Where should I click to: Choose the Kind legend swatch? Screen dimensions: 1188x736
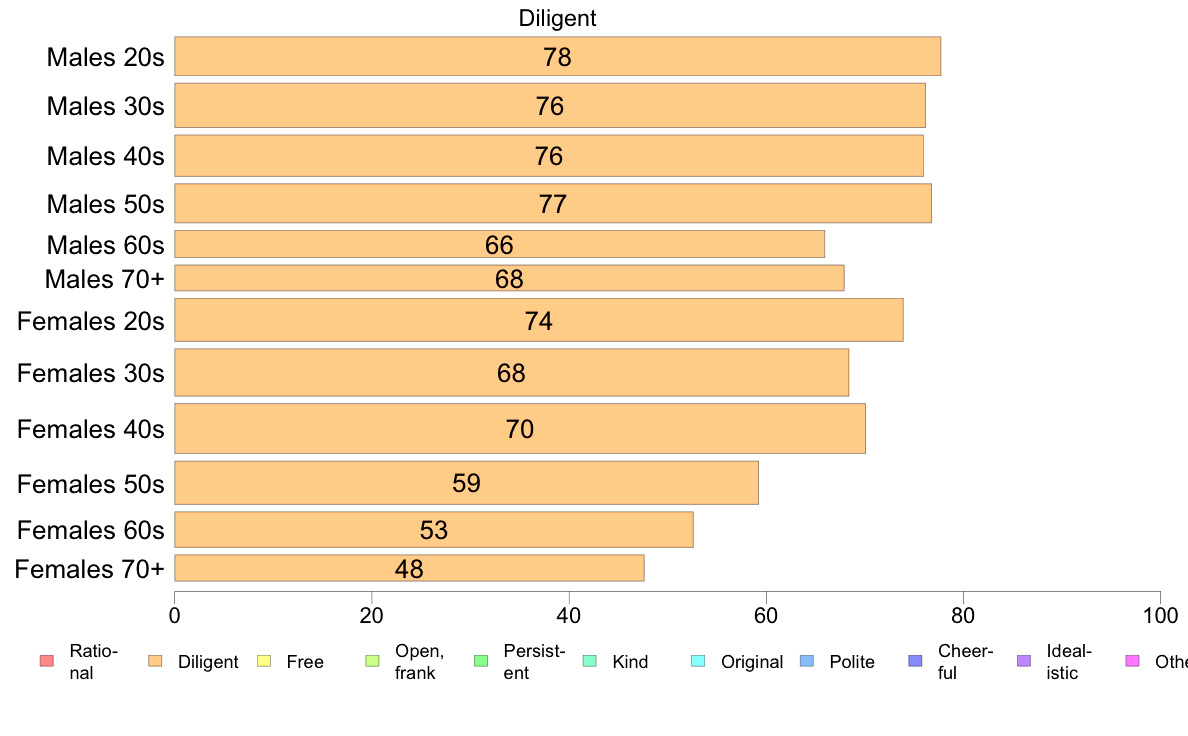click(589, 661)
